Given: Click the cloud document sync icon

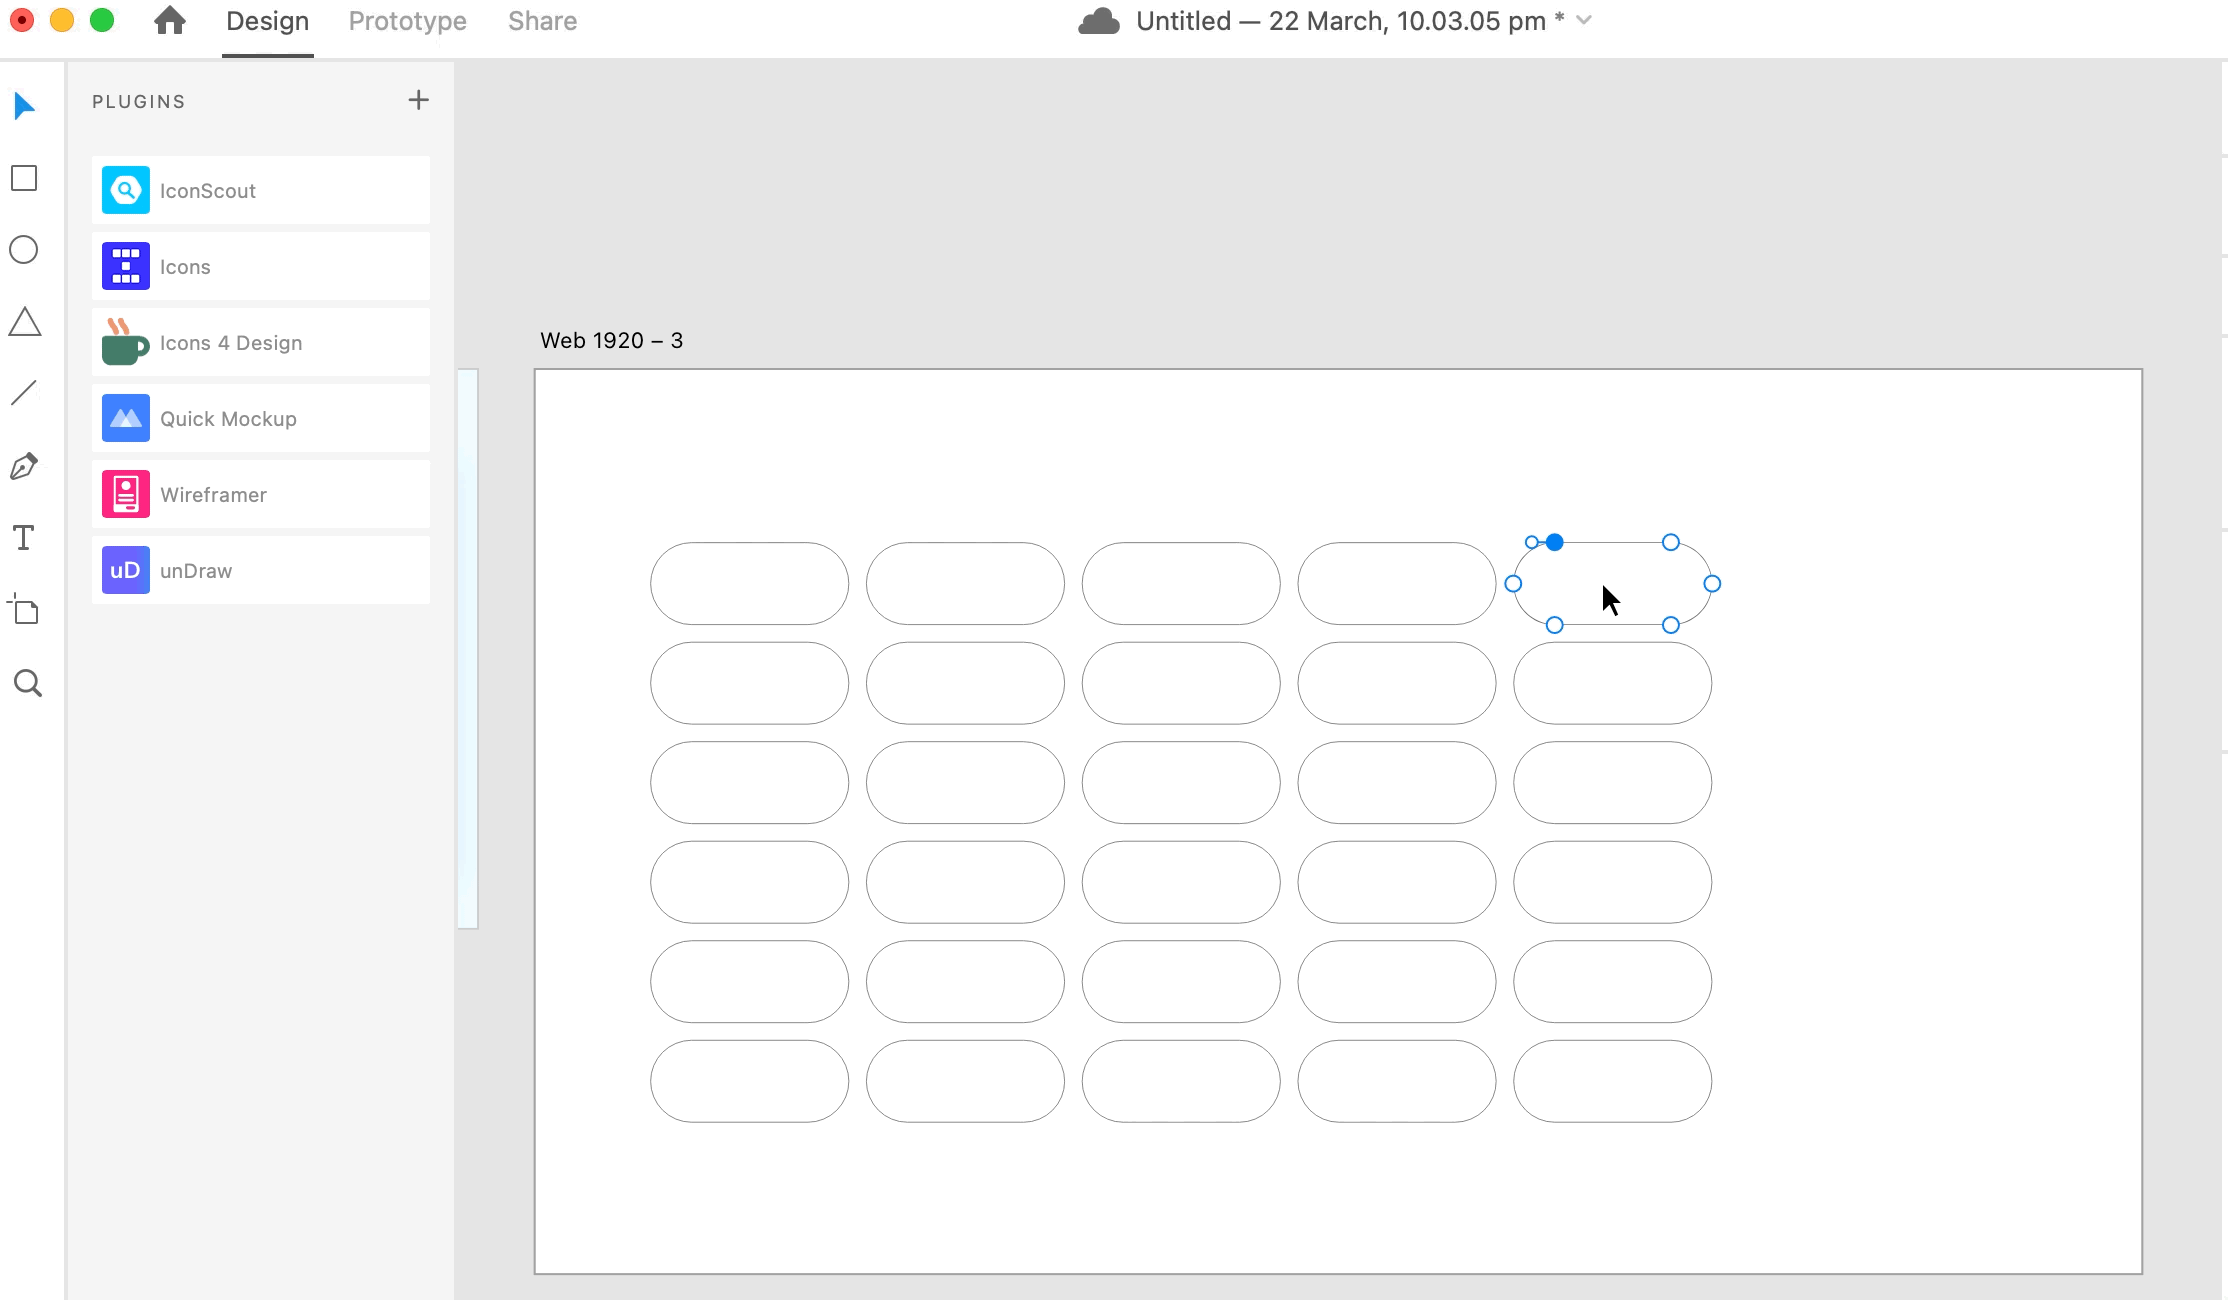Looking at the screenshot, I should [1098, 21].
